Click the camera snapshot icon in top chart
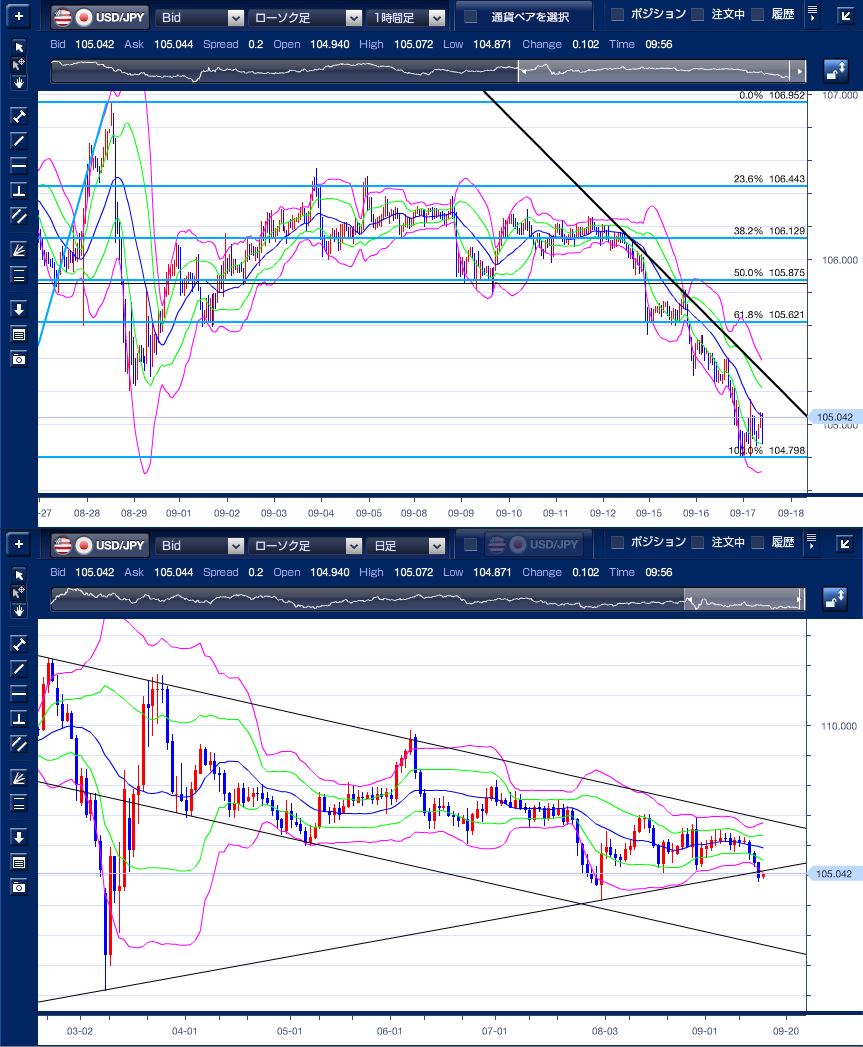Screen dimensions: 863x1047 [18, 359]
